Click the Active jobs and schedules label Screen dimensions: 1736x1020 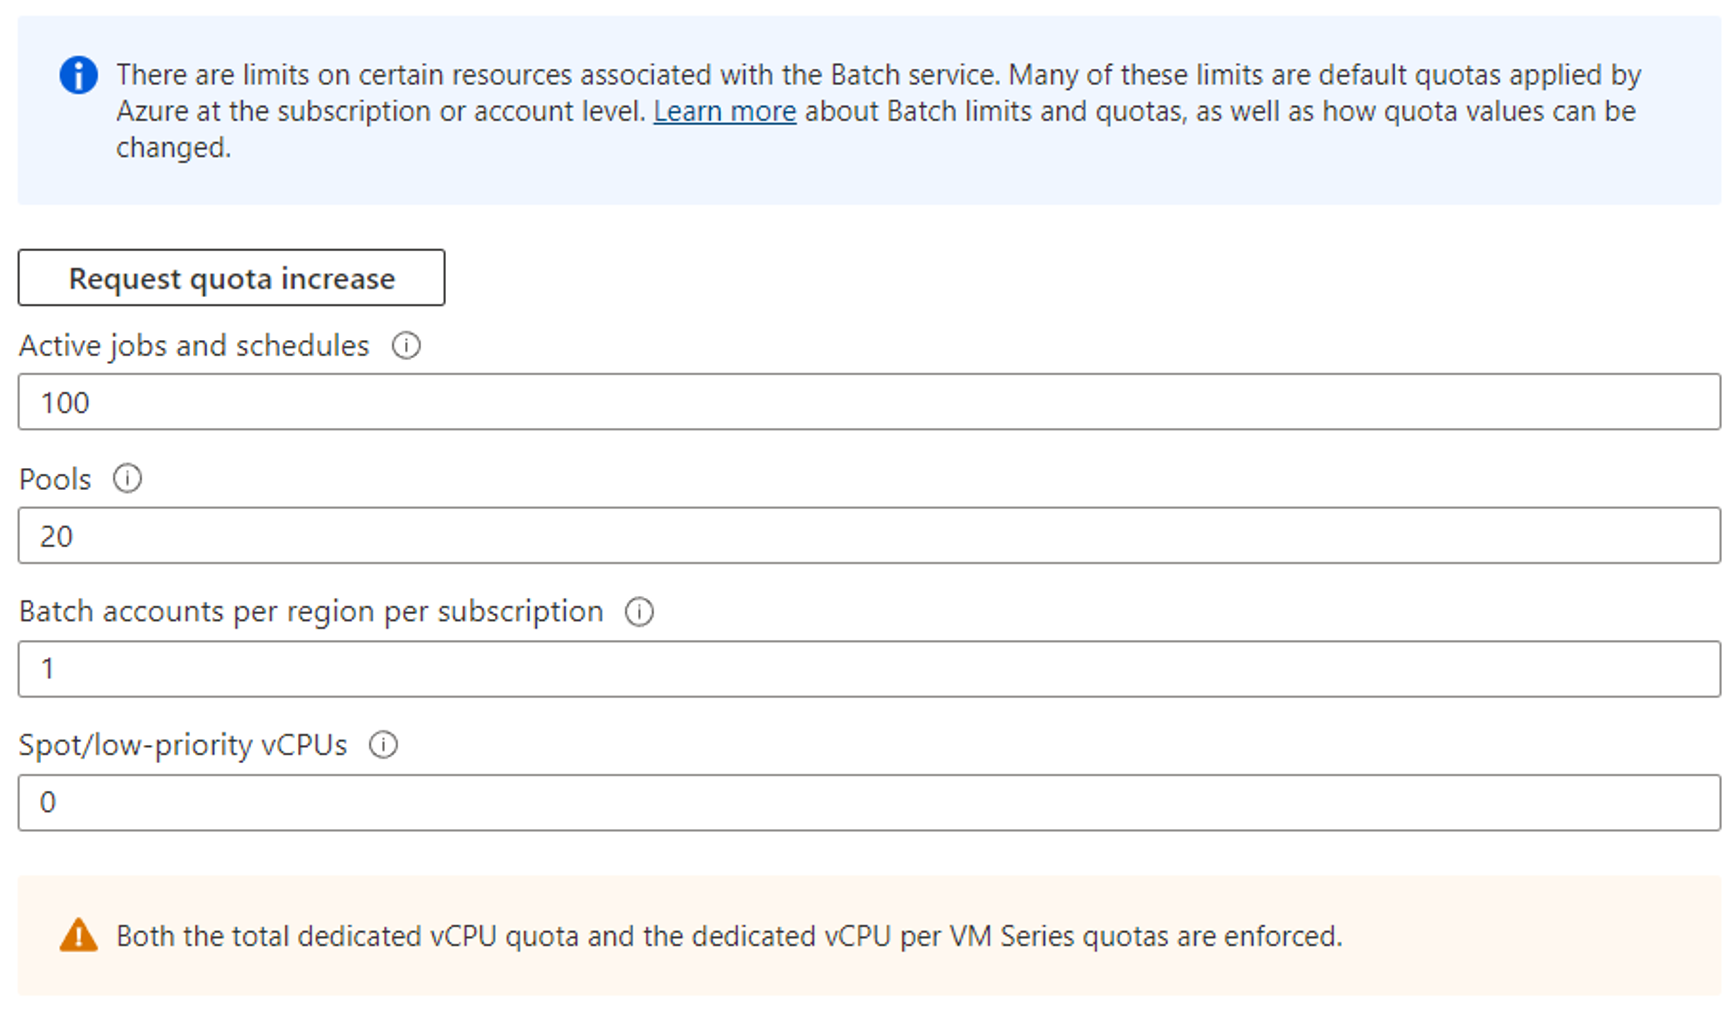point(194,346)
